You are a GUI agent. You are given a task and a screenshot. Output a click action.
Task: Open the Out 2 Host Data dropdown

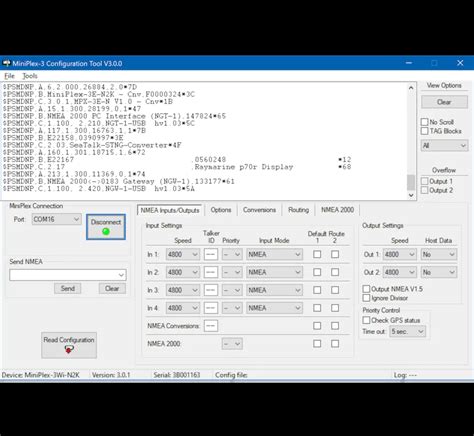coord(439,272)
